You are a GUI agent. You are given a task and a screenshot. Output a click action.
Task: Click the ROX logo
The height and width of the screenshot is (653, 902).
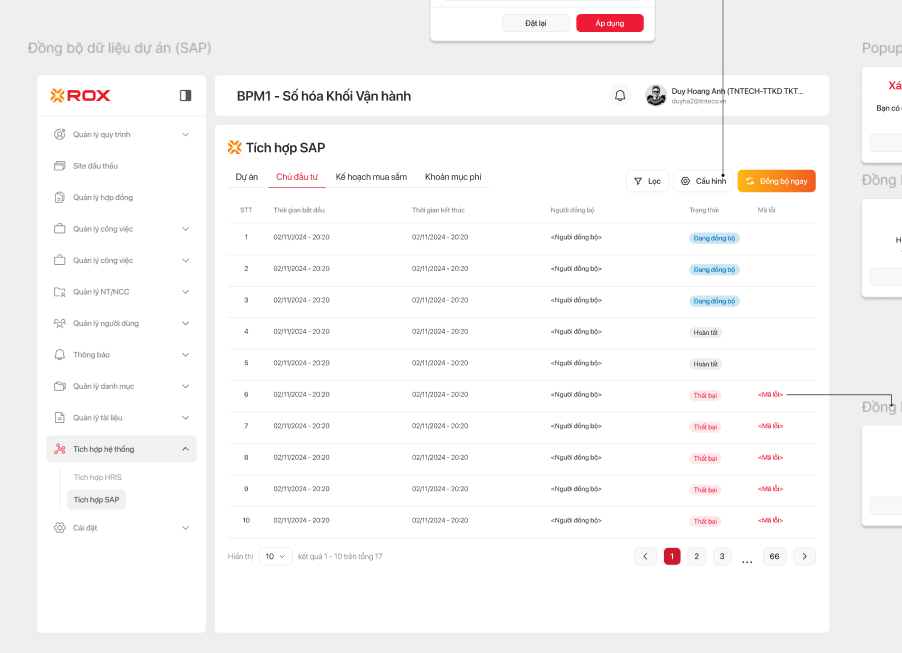pos(81,96)
